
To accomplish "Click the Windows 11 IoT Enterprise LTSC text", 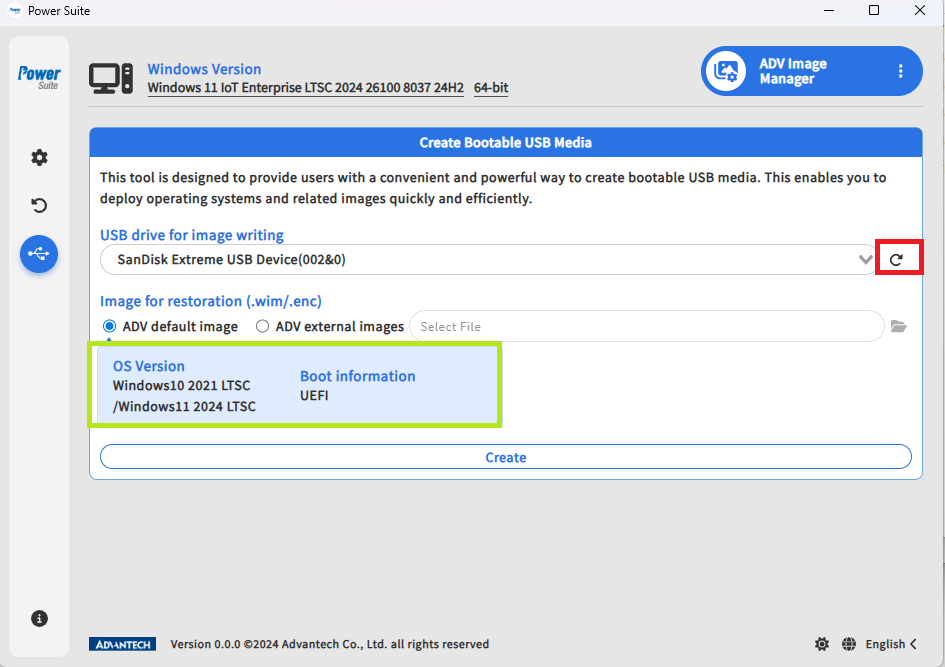I will [306, 87].
